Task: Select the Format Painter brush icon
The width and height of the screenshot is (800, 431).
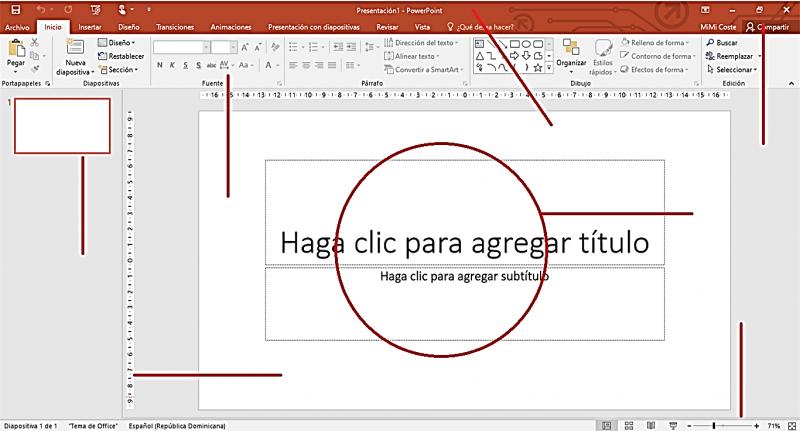Action: 35,69
